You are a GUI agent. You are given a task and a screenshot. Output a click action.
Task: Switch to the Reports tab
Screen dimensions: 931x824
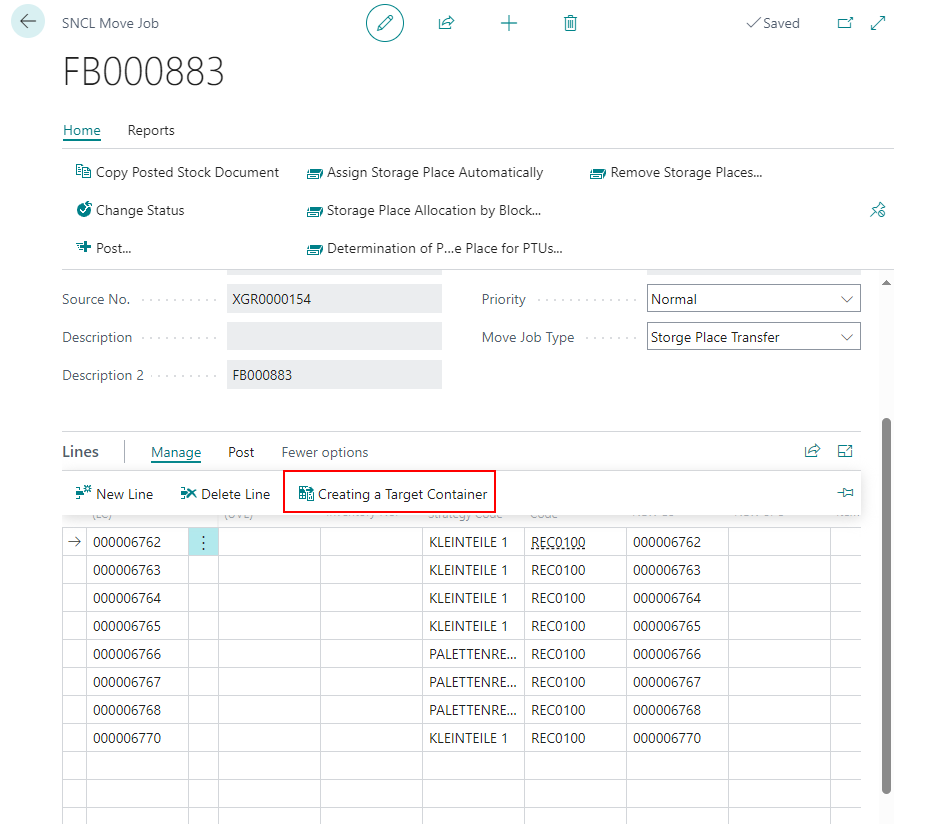click(151, 130)
